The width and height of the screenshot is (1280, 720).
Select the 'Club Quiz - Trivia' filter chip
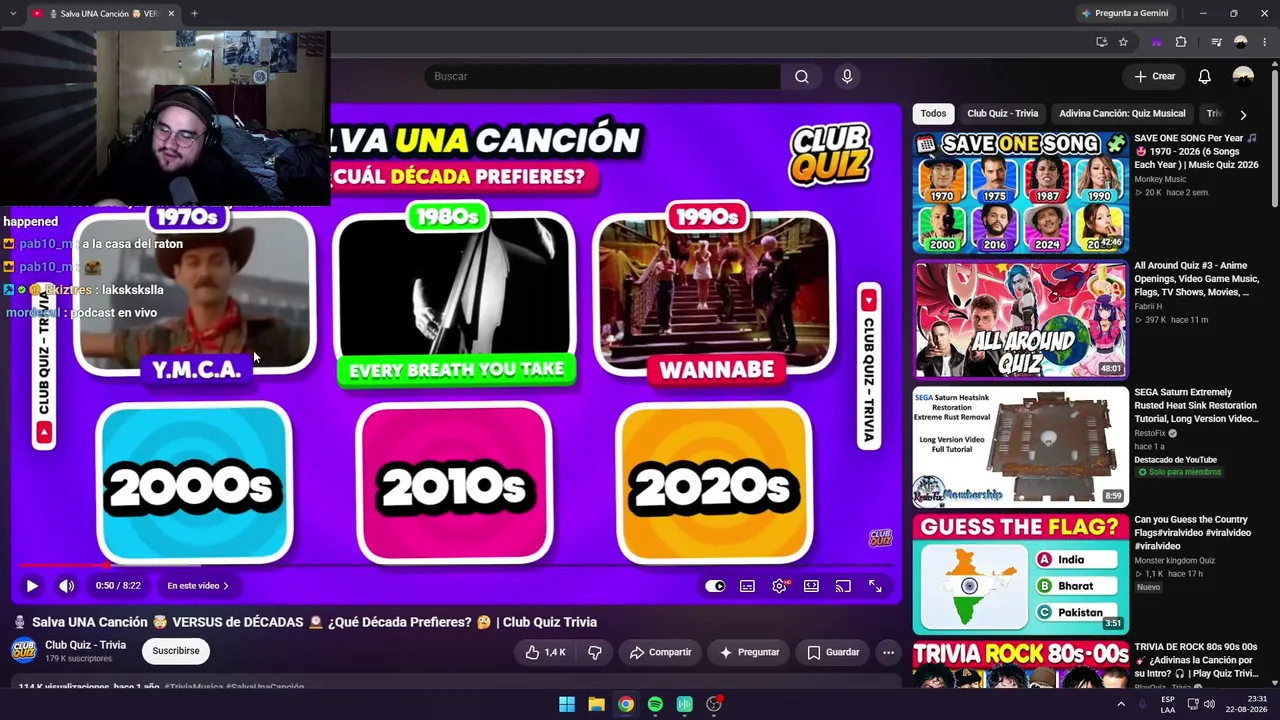tap(1002, 114)
